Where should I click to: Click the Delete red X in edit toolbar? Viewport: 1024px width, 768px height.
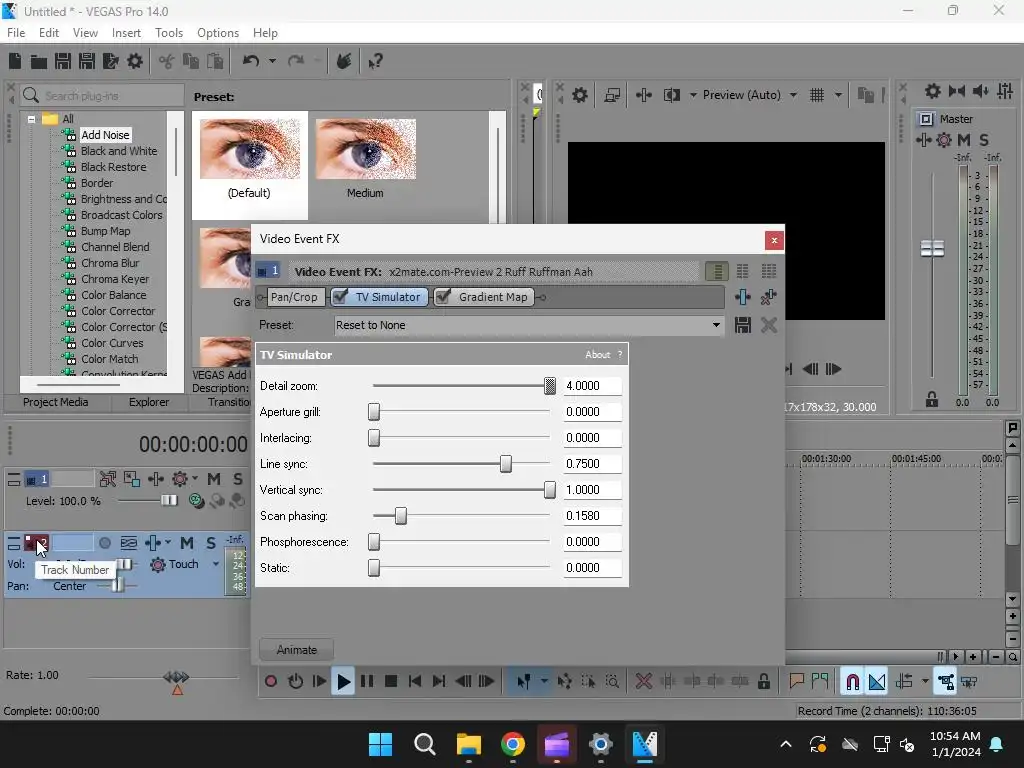[644, 682]
